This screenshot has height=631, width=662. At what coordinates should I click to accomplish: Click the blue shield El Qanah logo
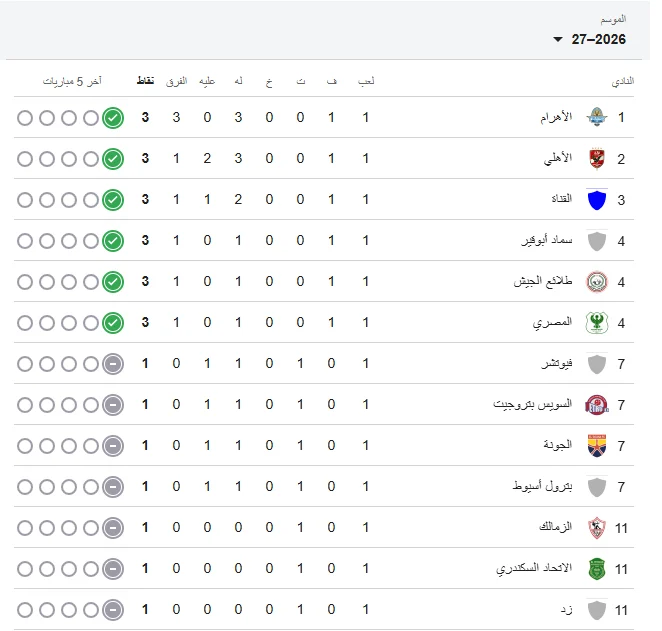coord(597,200)
